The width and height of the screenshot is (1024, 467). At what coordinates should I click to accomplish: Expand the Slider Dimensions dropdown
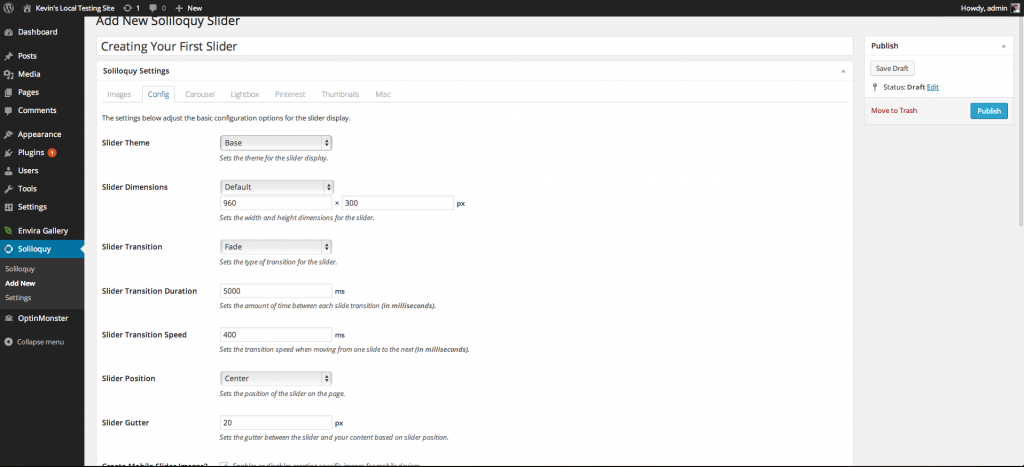[277, 186]
